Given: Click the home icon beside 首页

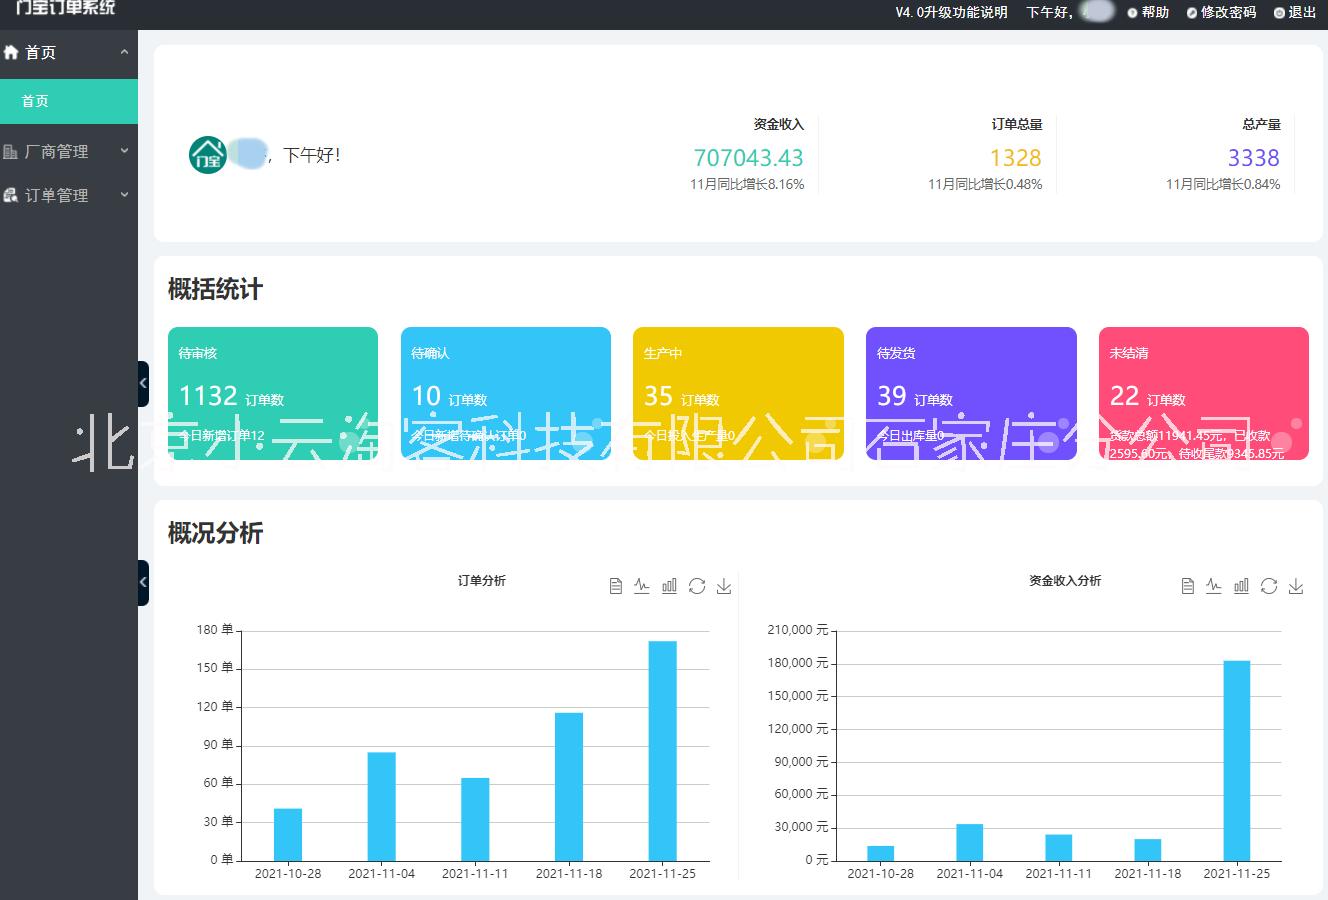Looking at the screenshot, I should click(11, 52).
